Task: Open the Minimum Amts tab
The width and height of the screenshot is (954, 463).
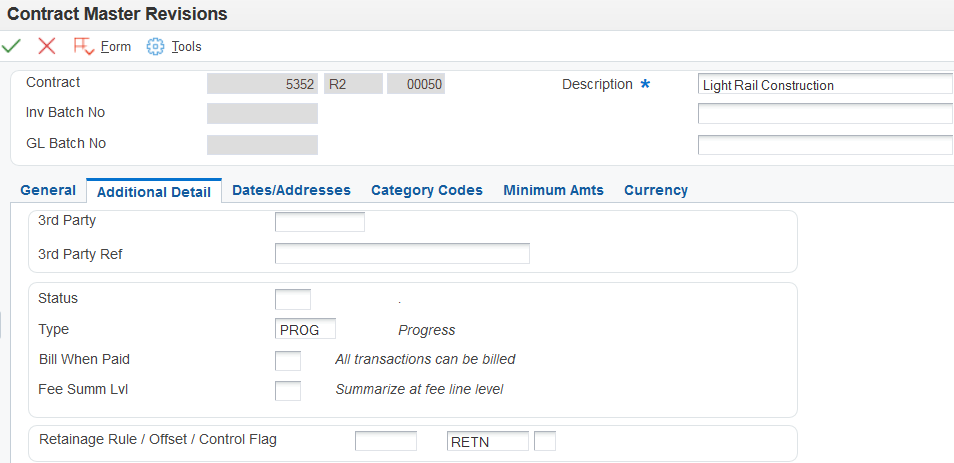Action: 554,190
